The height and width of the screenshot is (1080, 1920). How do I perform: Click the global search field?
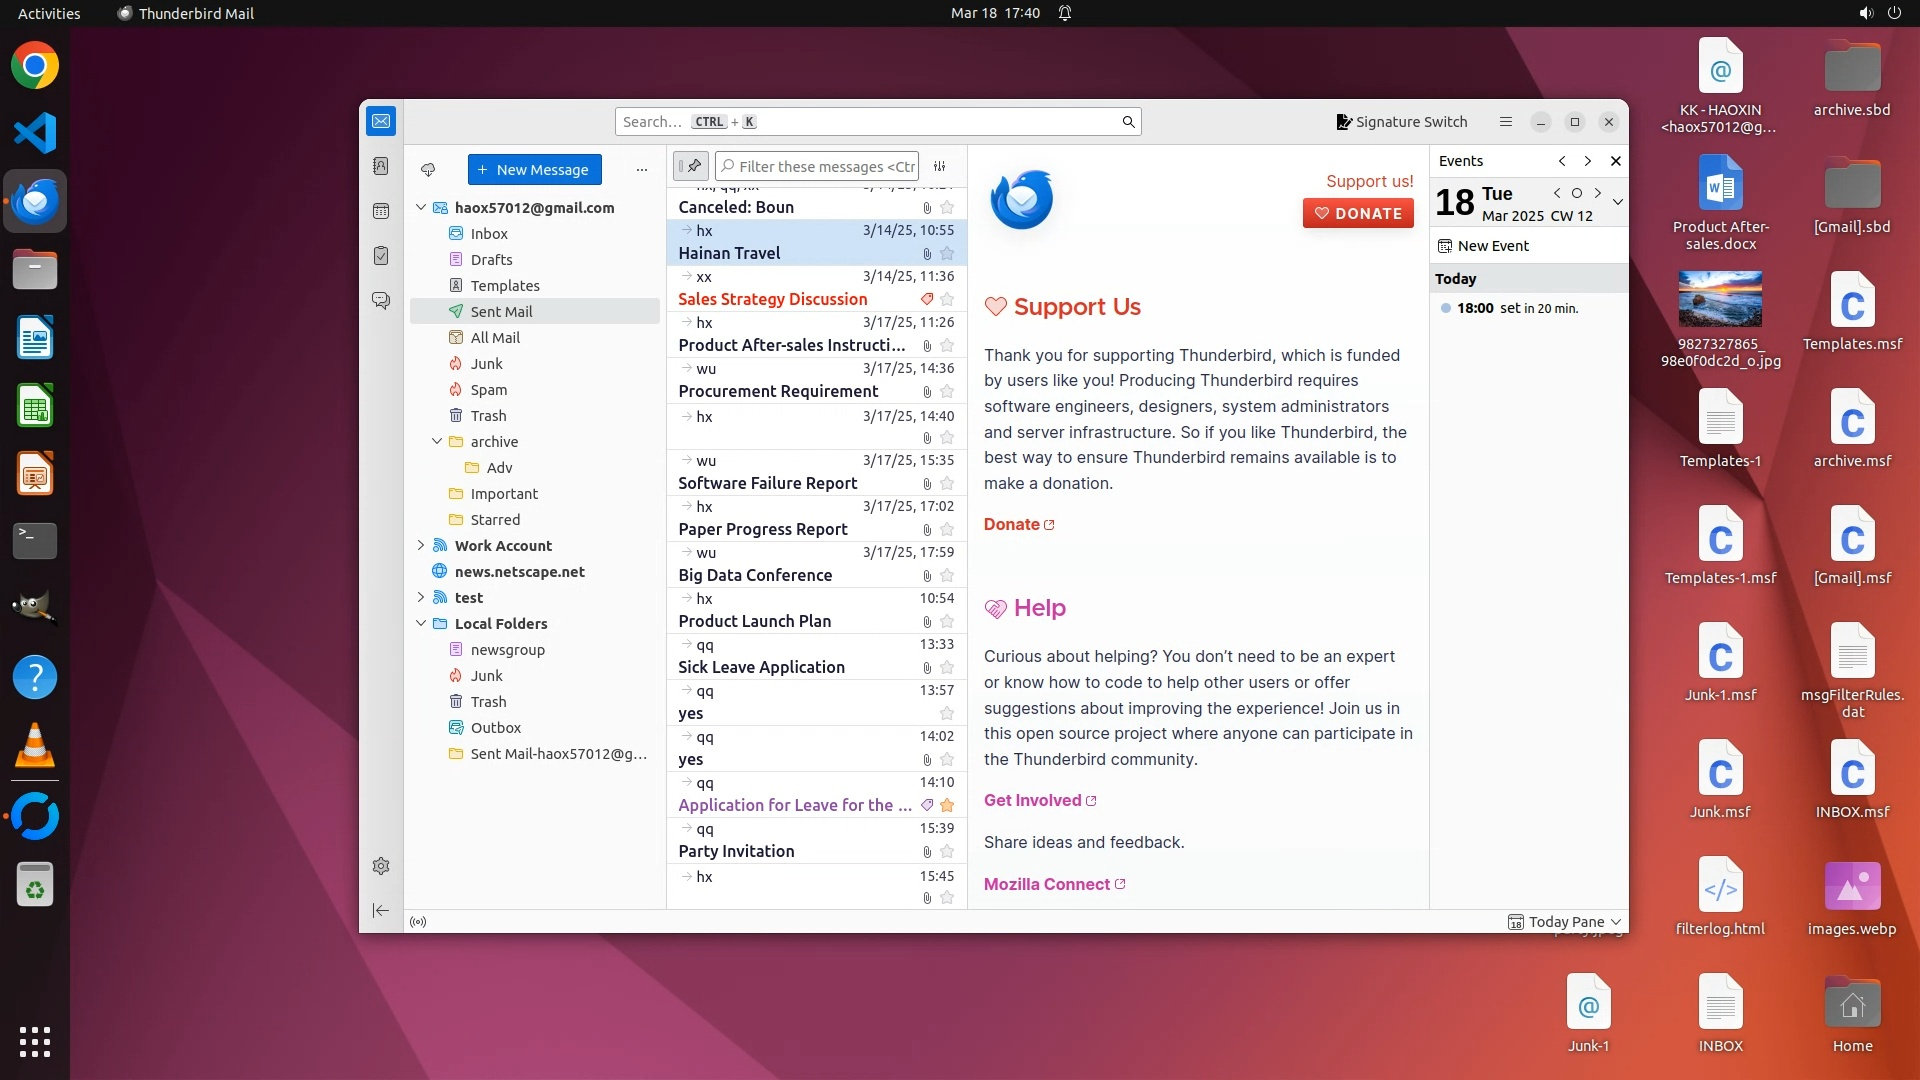pyautogui.click(x=870, y=122)
